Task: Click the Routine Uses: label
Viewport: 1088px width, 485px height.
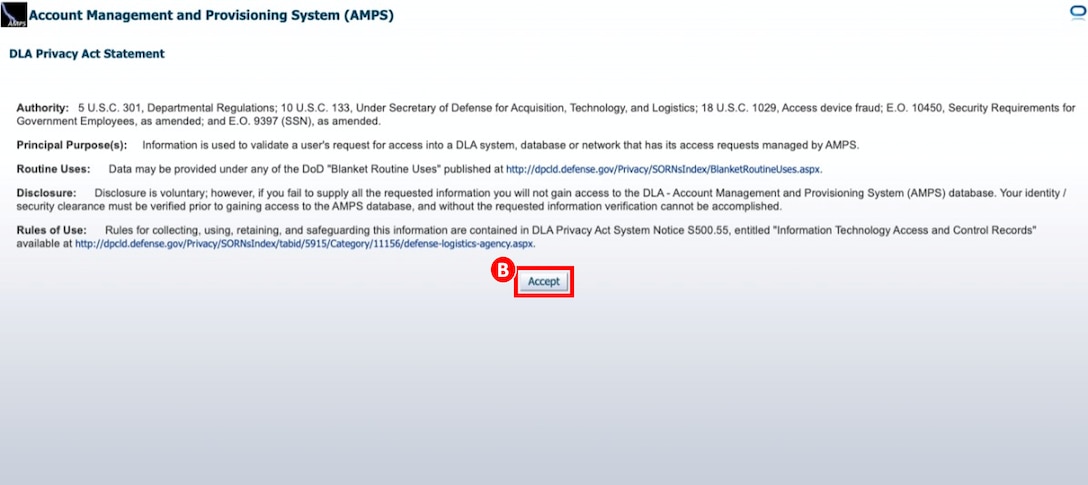Action: pyautogui.click(x=53, y=169)
